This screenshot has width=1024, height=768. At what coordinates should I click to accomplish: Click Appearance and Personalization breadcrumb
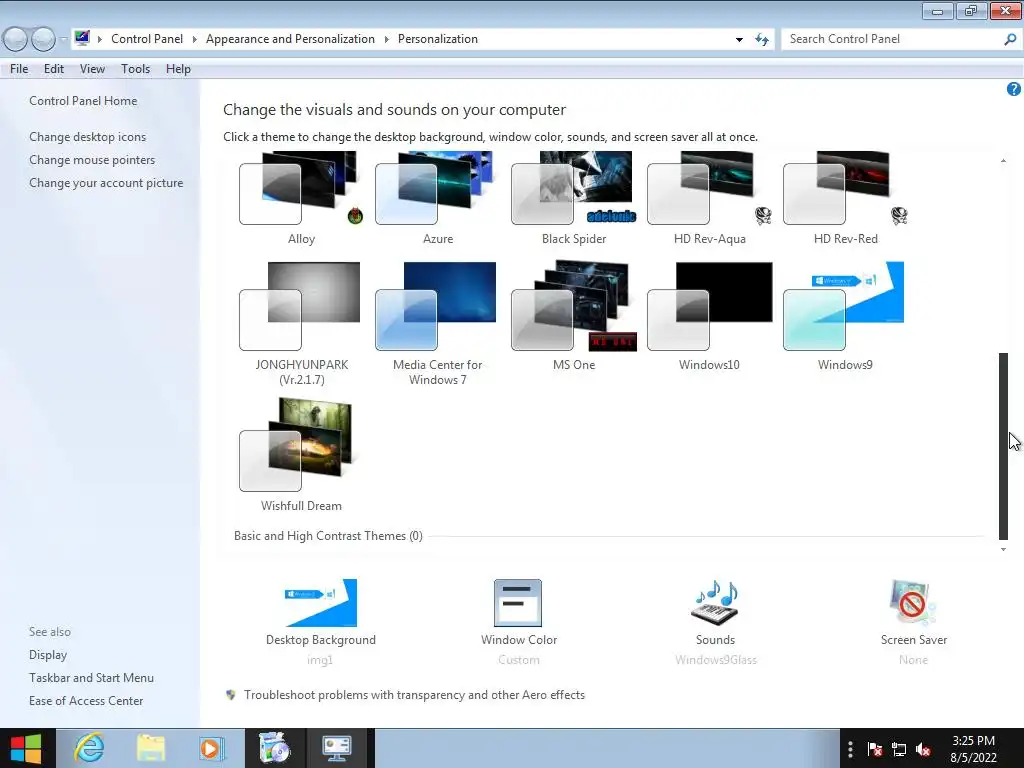pyautogui.click(x=290, y=39)
